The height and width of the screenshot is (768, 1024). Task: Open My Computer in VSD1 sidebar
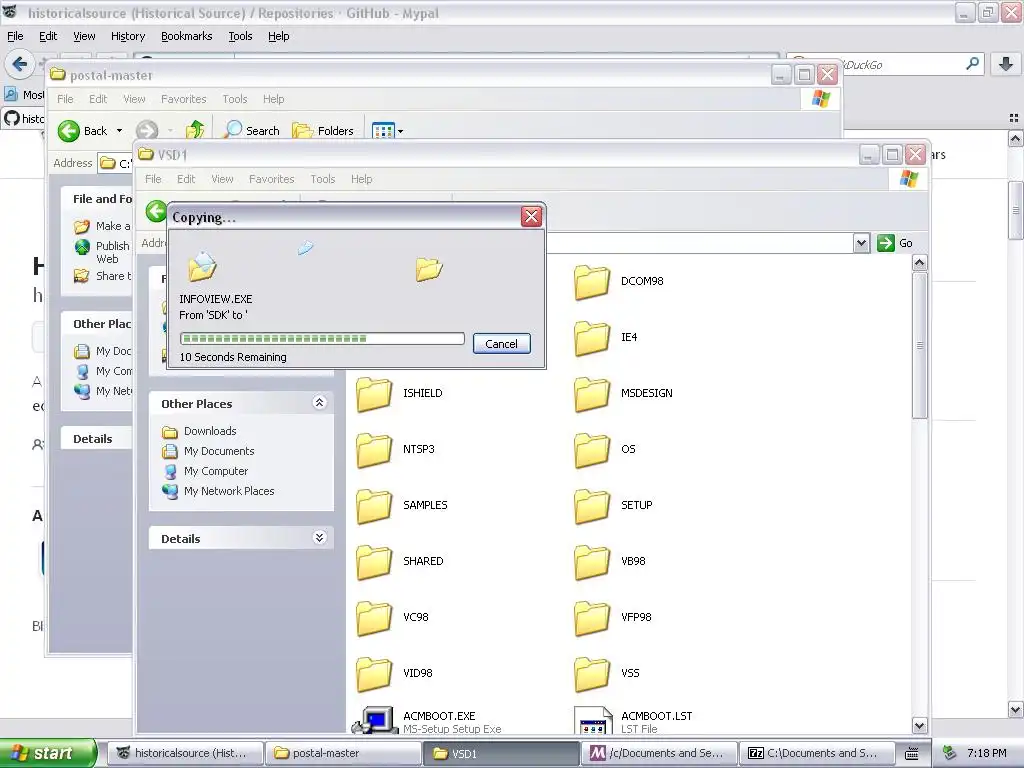point(216,471)
